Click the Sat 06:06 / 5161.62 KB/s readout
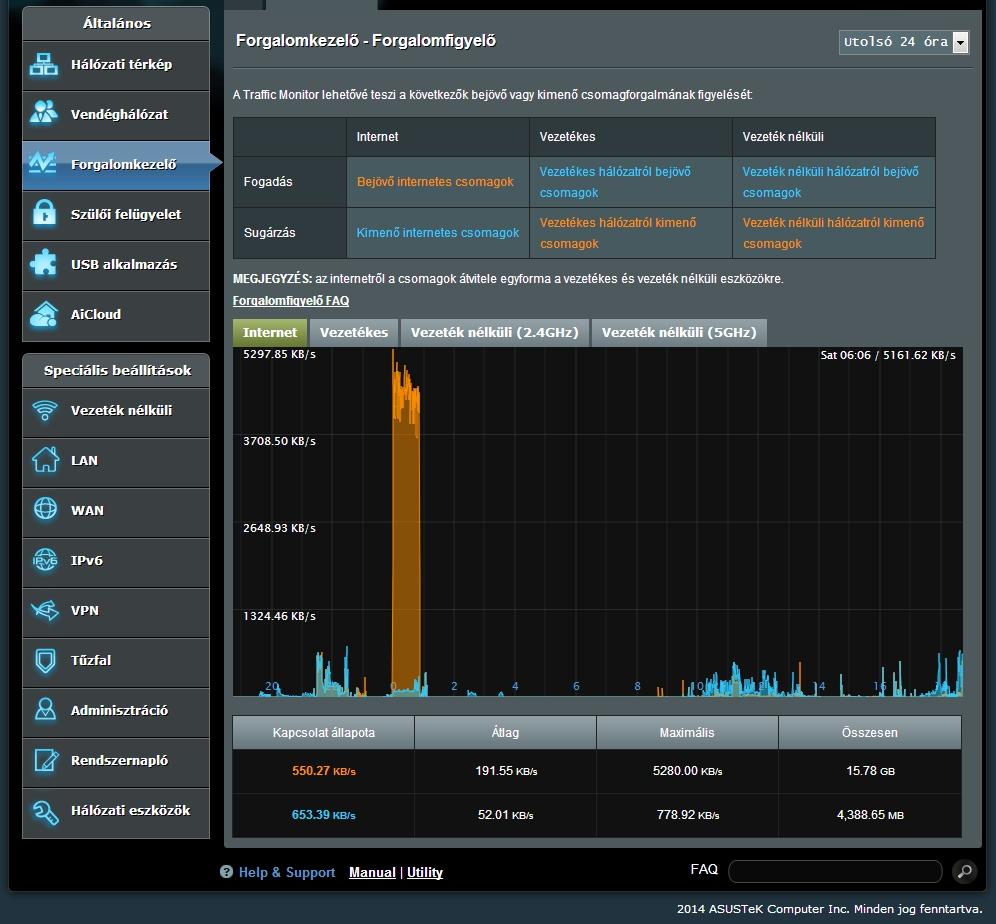Image resolution: width=996 pixels, height=924 pixels. click(887, 355)
